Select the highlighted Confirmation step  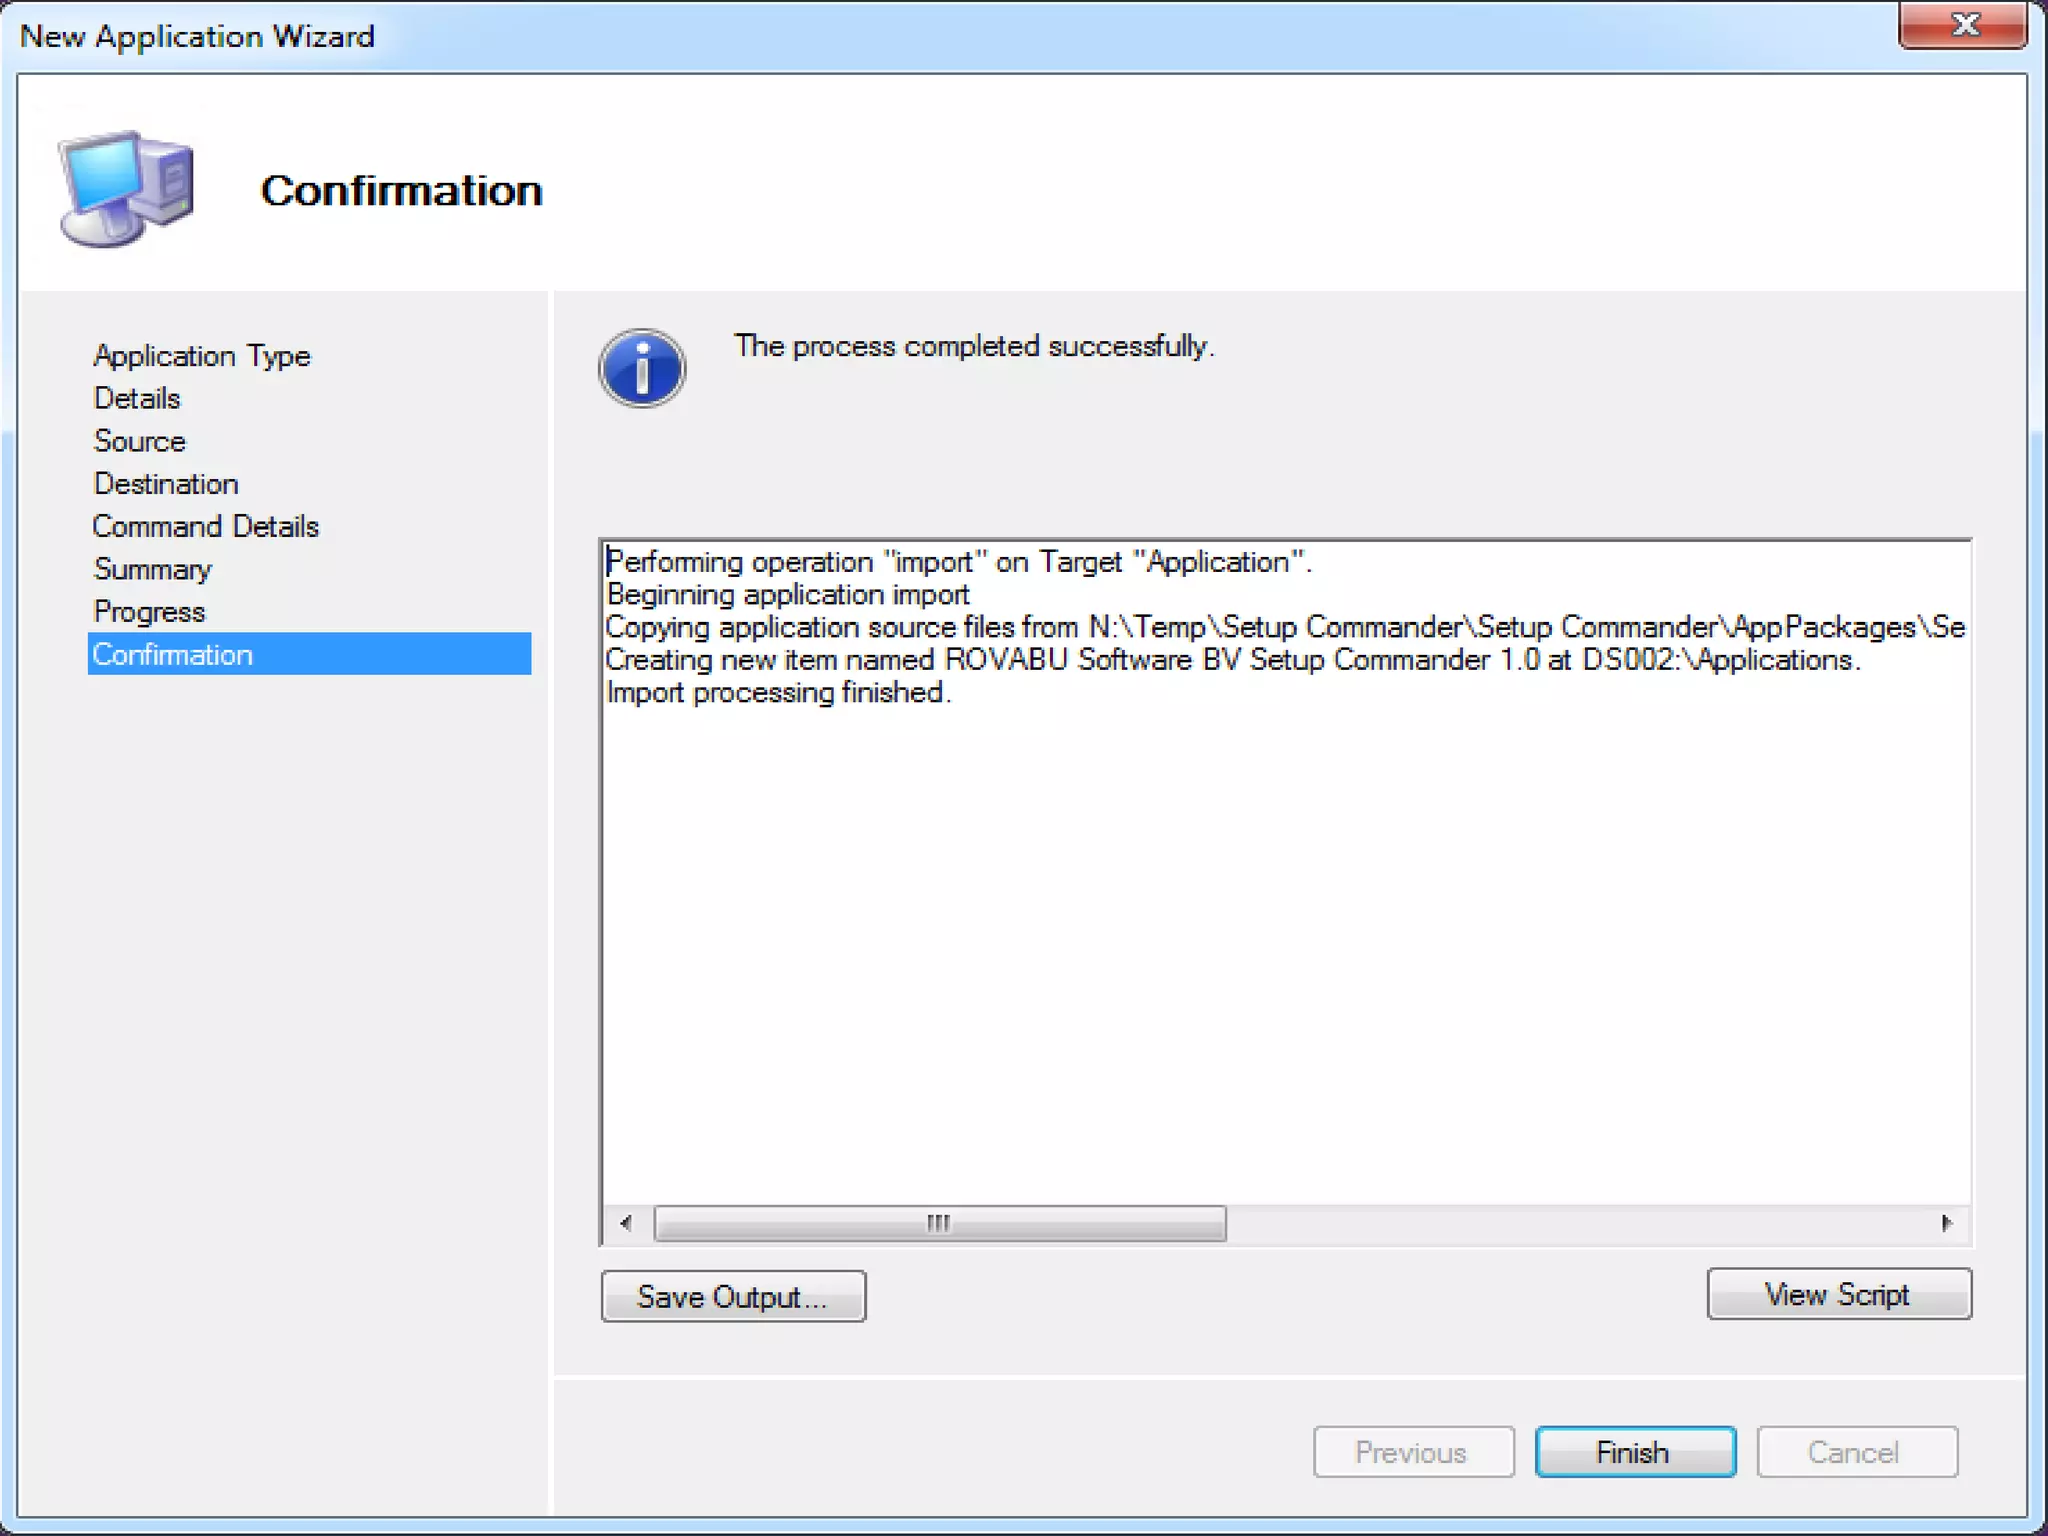[309, 654]
